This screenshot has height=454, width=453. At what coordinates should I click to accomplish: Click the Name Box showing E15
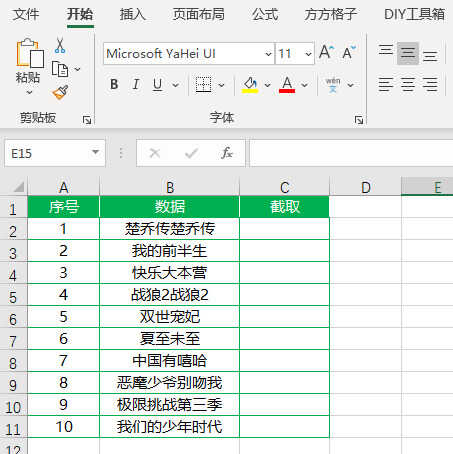pyautogui.click(x=47, y=153)
